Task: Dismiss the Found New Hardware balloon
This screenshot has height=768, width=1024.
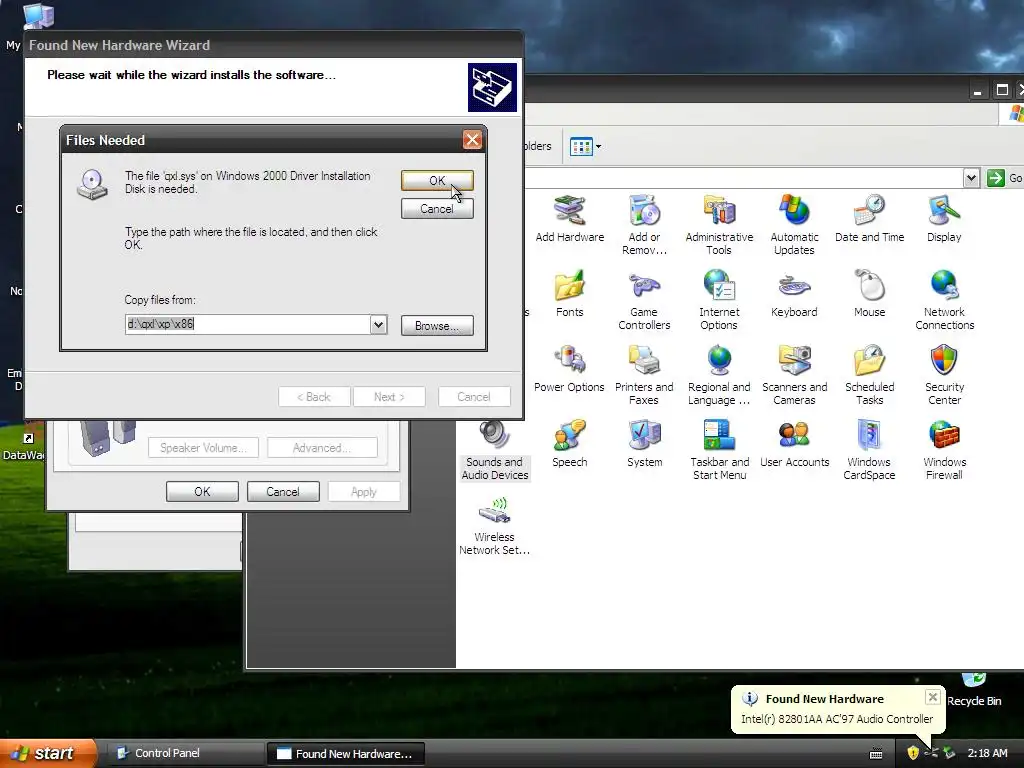Action: point(933,697)
